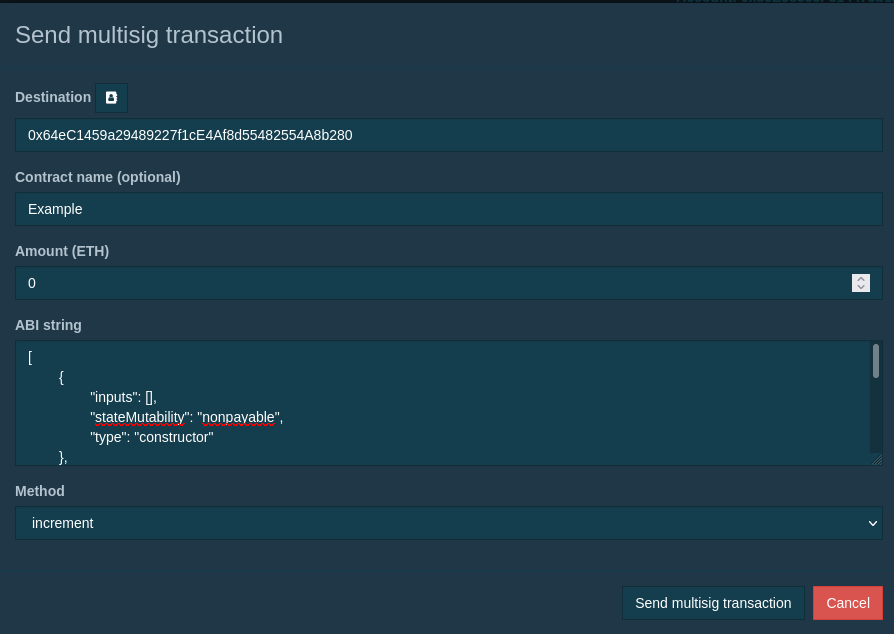Click the ABI textarea resize handle
Image resolution: width=894 pixels, height=634 pixels.
[x=877, y=459]
